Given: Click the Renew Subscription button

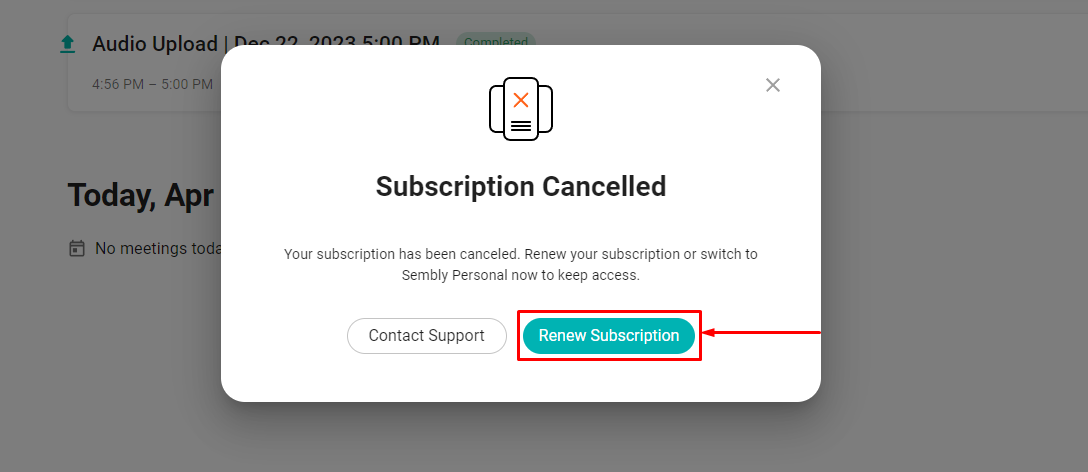Looking at the screenshot, I should pyautogui.click(x=609, y=336).
